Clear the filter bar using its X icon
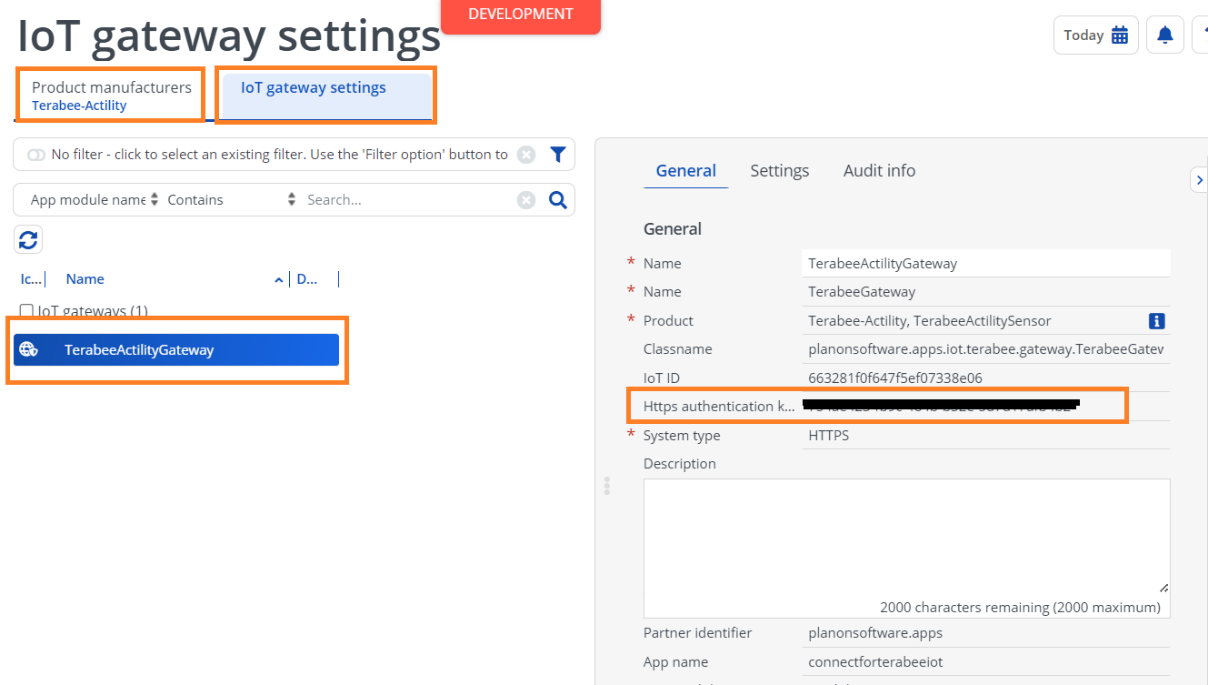1208x685 pixels. 526,154
